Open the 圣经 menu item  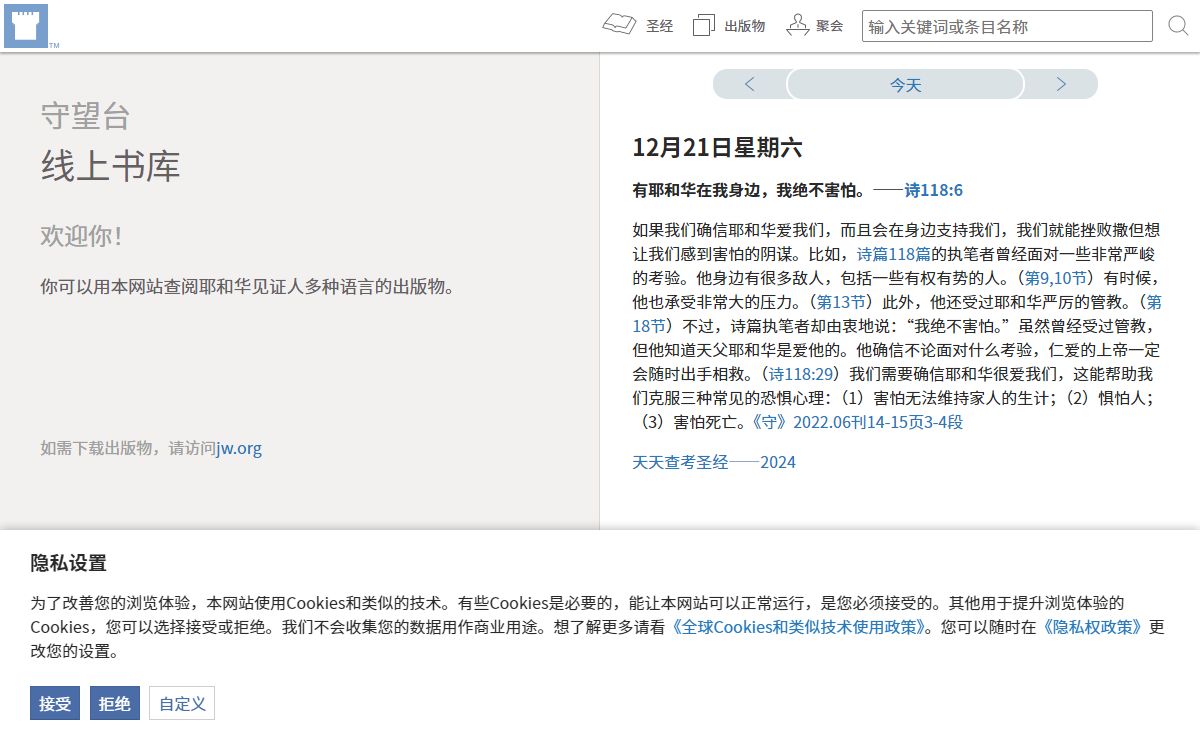[x=659, y=26]
